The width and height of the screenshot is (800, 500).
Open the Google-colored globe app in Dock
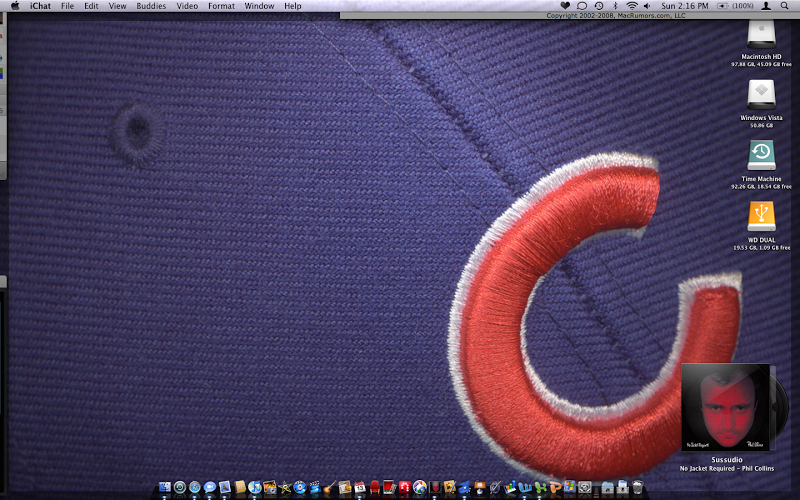pyautogui.click(x=420, y=487)
